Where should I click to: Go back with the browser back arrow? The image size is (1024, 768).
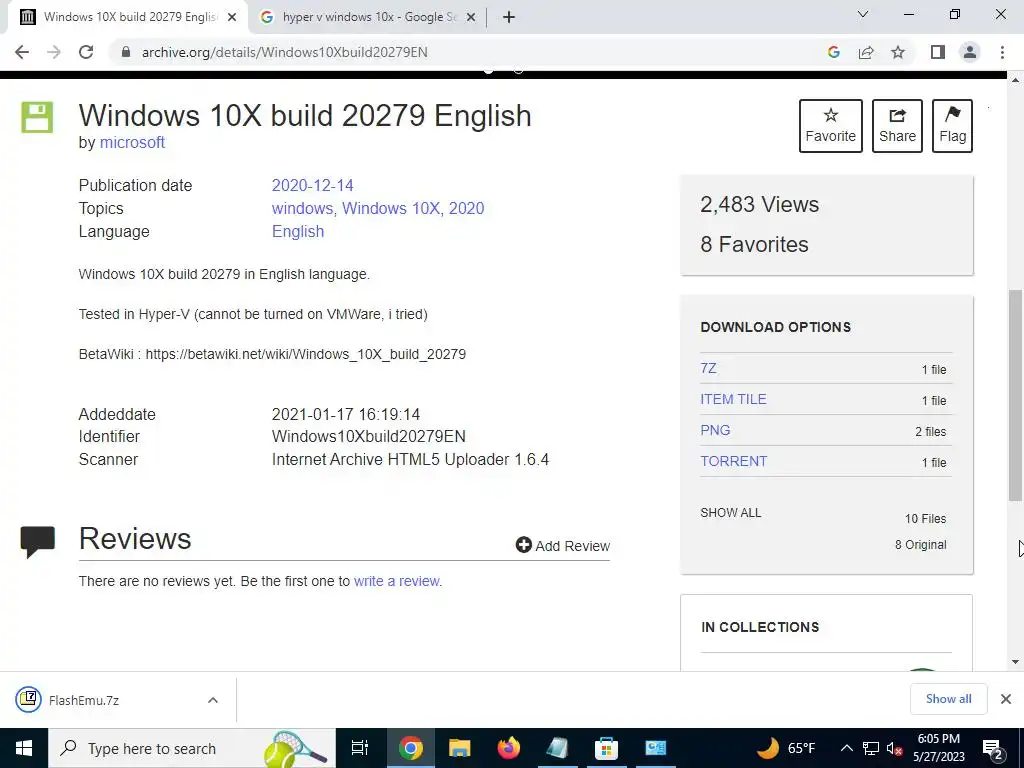[22, 52]
